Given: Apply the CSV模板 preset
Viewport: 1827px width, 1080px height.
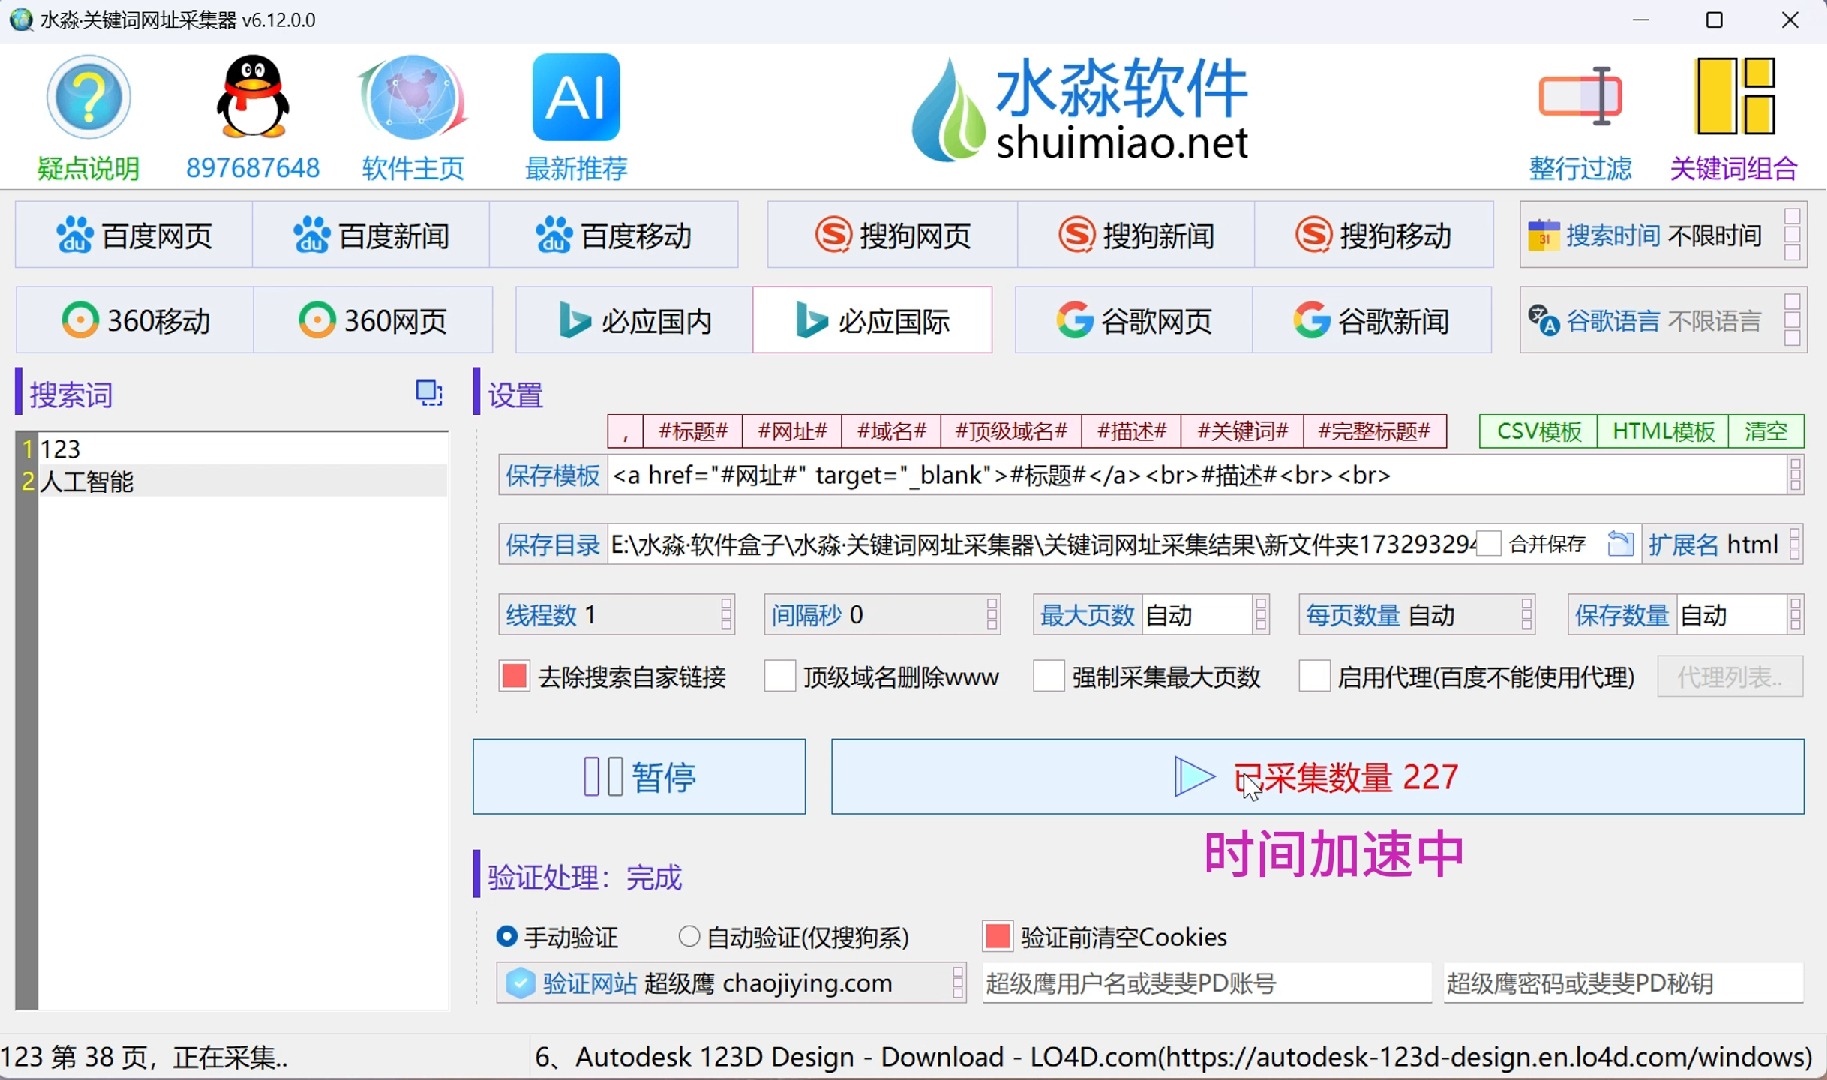Looking at the screenshot, I should coord(1539,431).
